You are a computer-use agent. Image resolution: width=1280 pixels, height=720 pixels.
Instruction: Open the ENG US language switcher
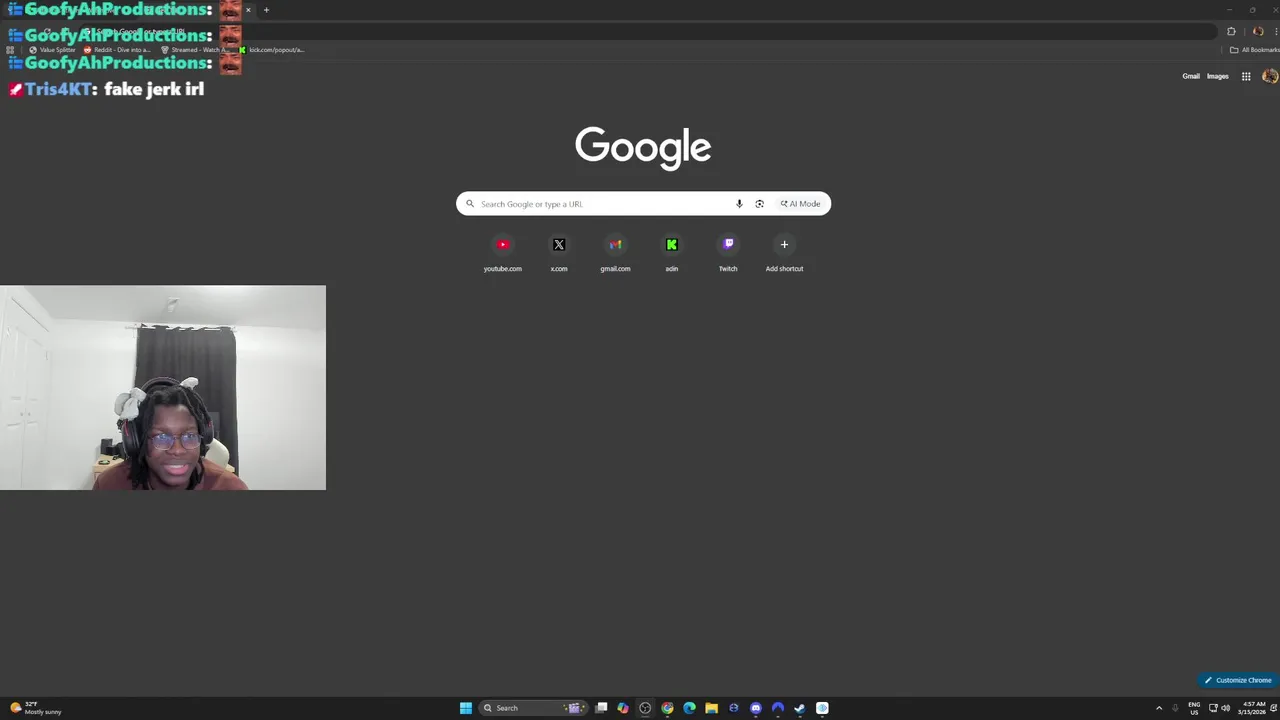[1194, 708]
